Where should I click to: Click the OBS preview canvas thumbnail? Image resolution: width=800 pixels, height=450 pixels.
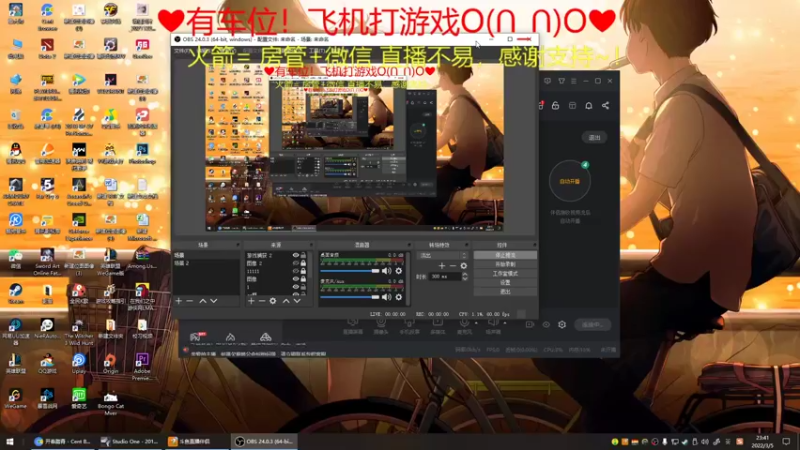click(x=354, y=147)
